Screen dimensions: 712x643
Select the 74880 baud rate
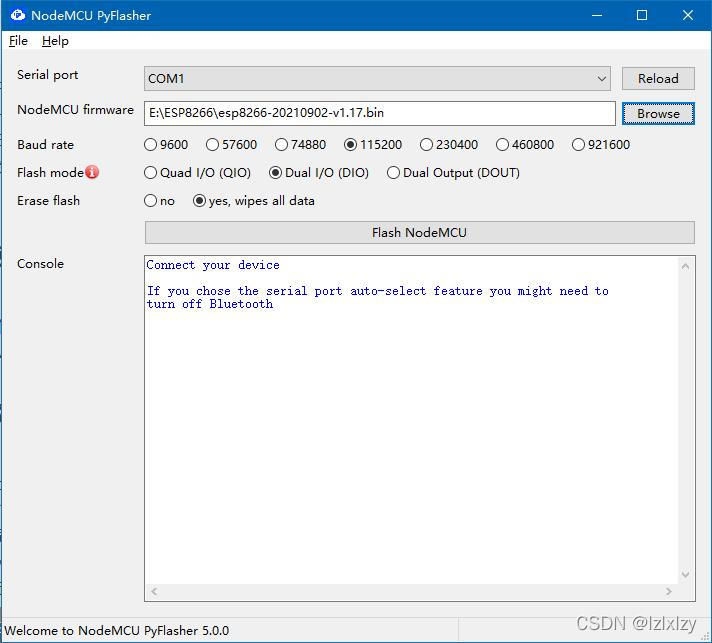300,145
